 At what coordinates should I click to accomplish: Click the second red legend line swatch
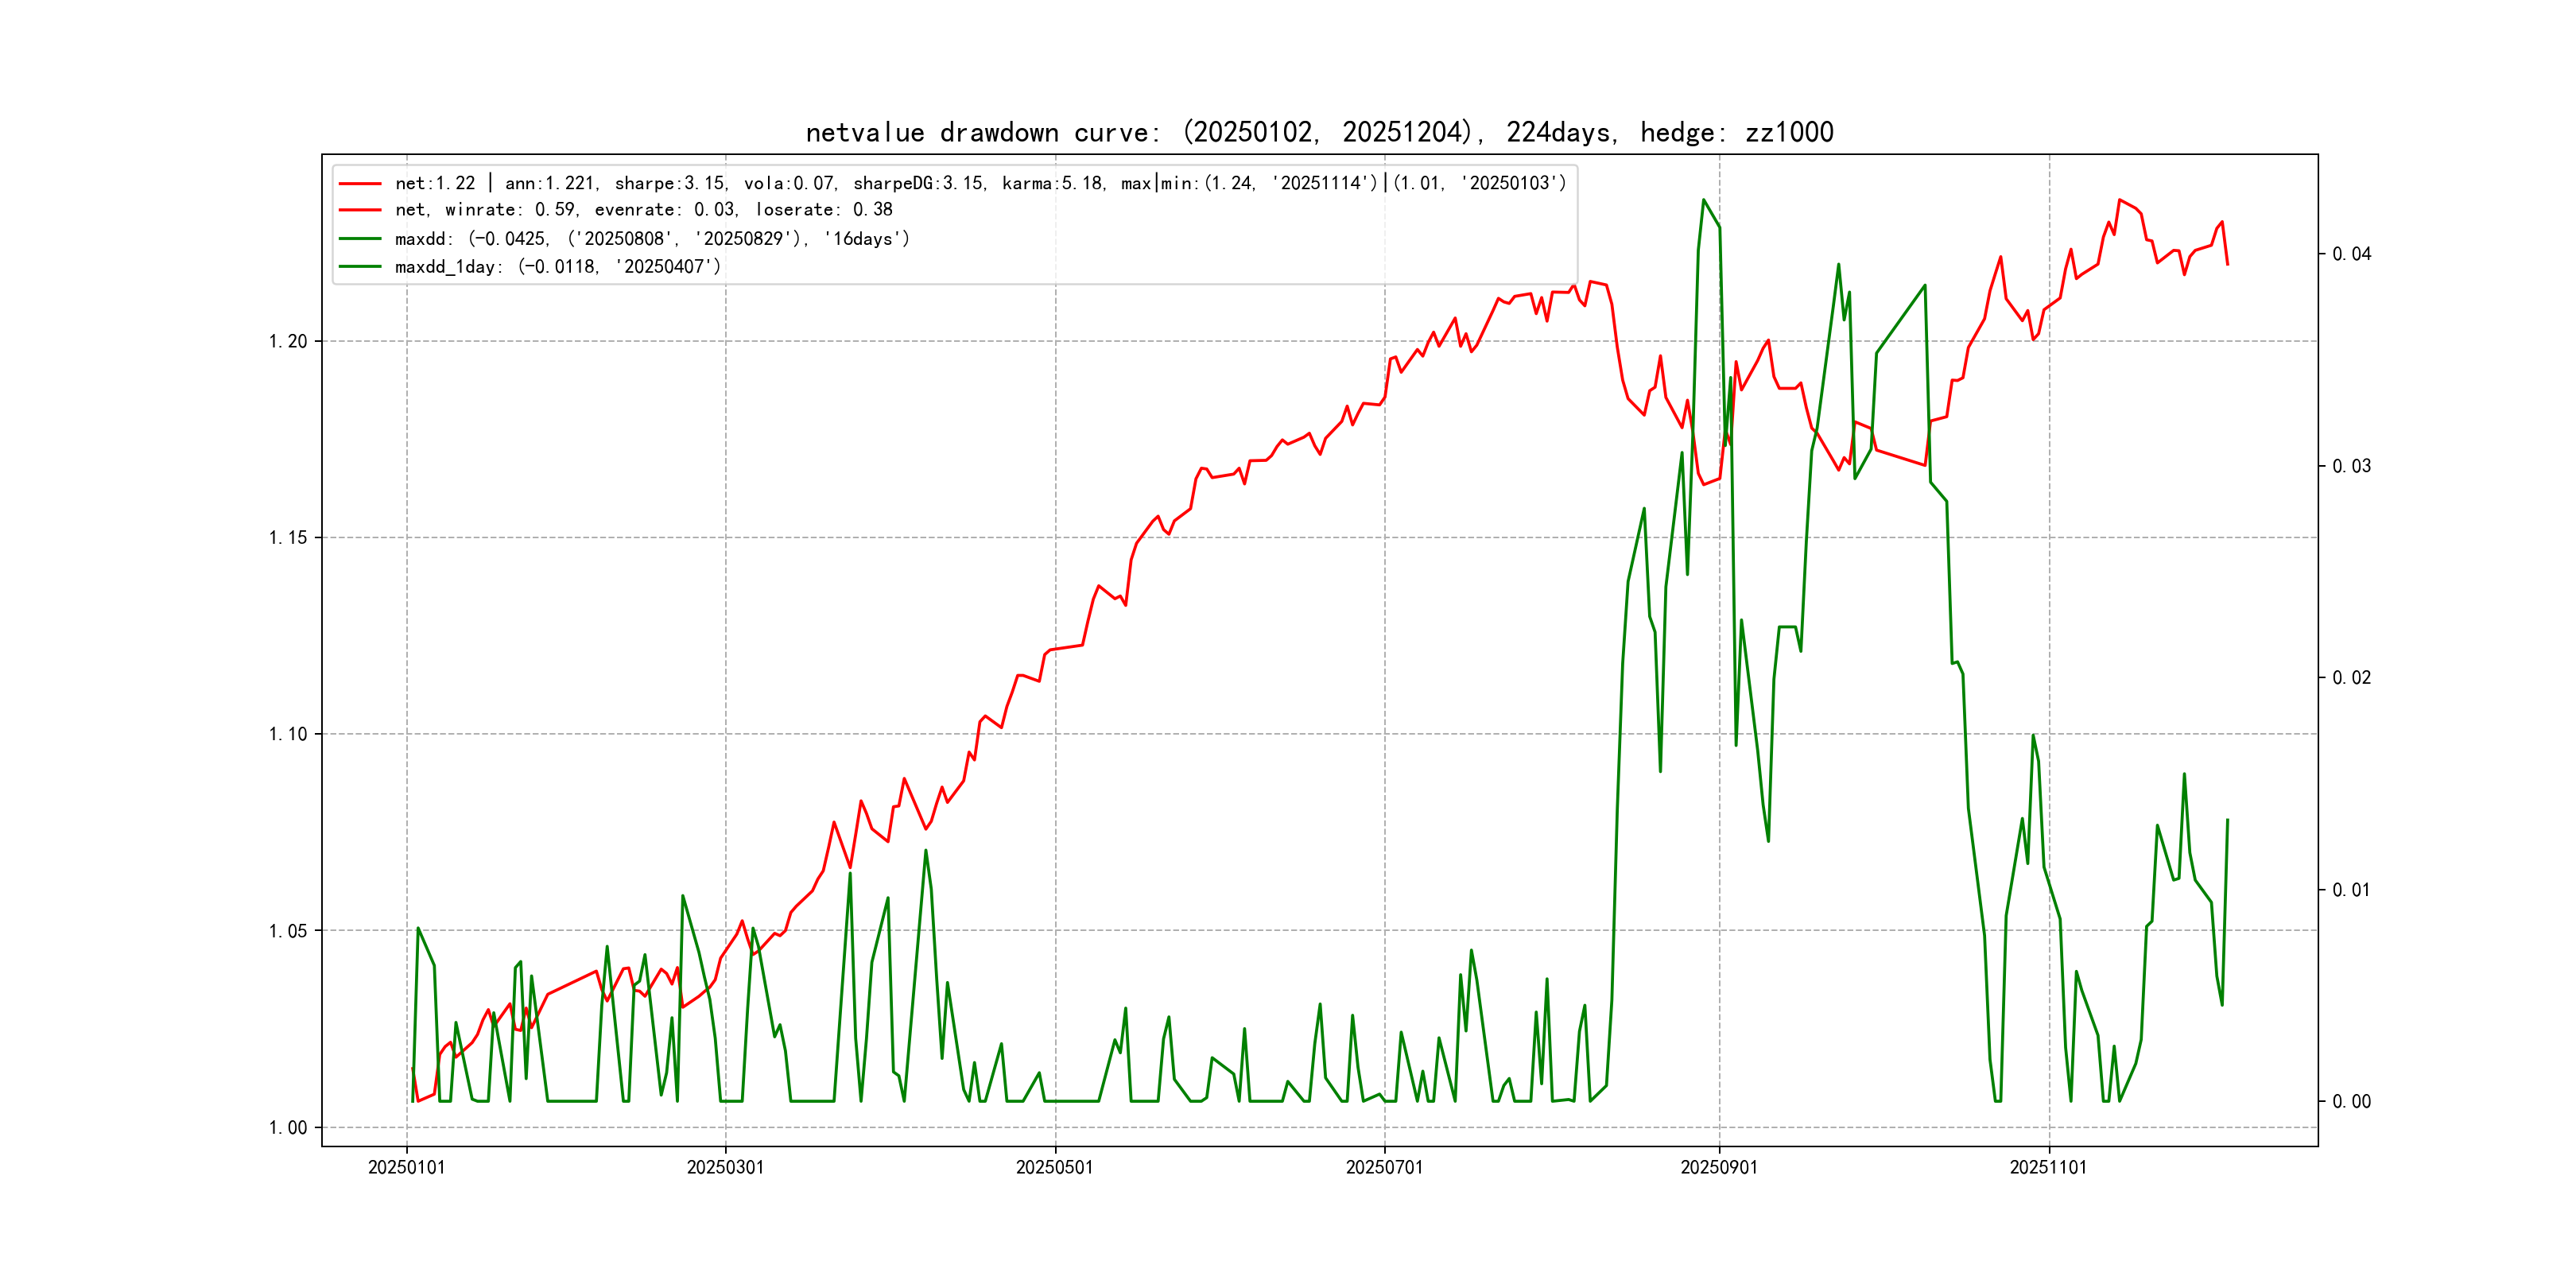click(x=360, y=210)
